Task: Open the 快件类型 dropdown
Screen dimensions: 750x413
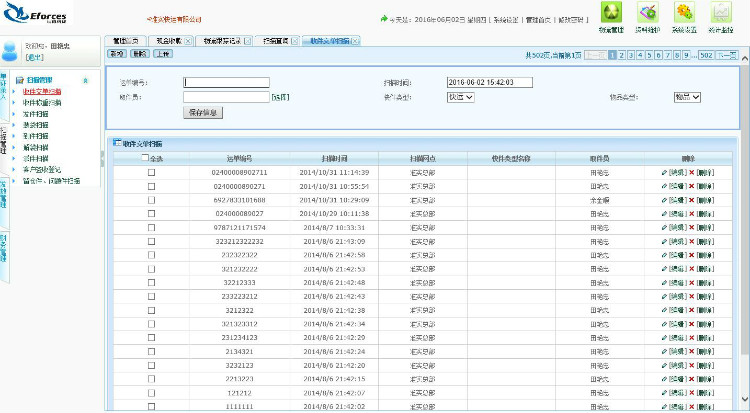Action: point(460,97)
